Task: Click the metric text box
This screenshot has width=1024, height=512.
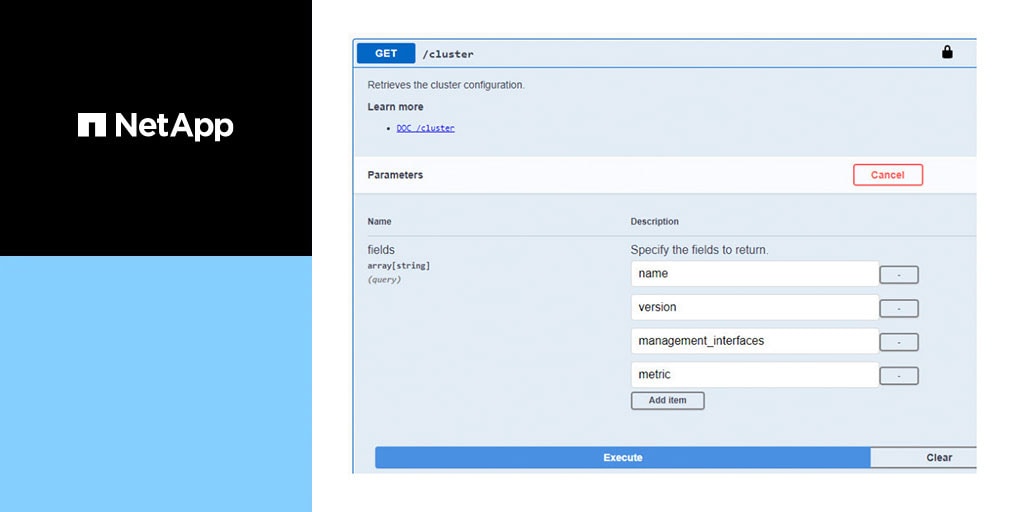Action: (x=754, y=375)
